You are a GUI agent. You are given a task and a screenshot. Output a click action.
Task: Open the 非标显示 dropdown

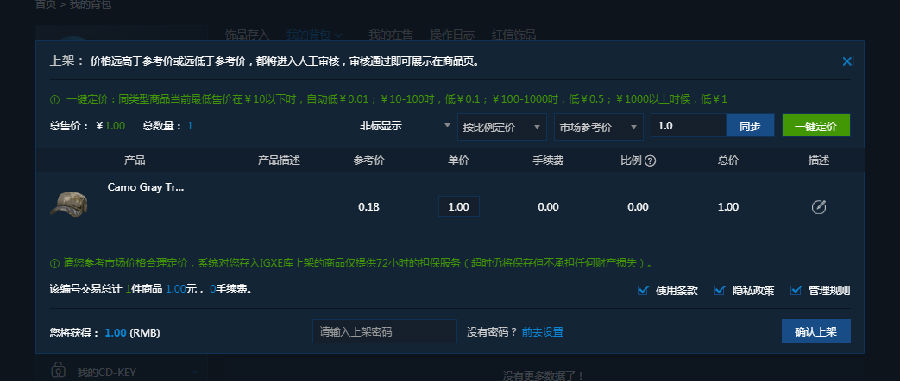404,126
